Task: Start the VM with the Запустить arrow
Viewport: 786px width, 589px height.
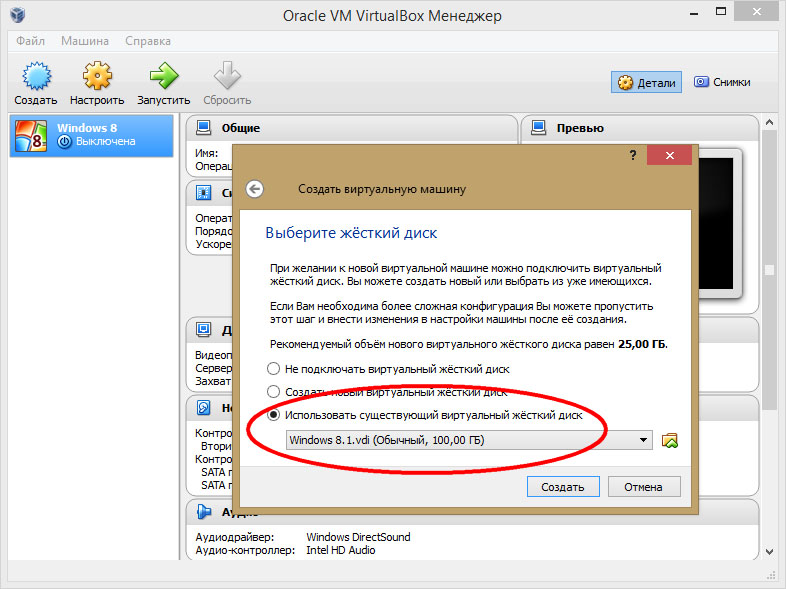Action: click(164, 76)
